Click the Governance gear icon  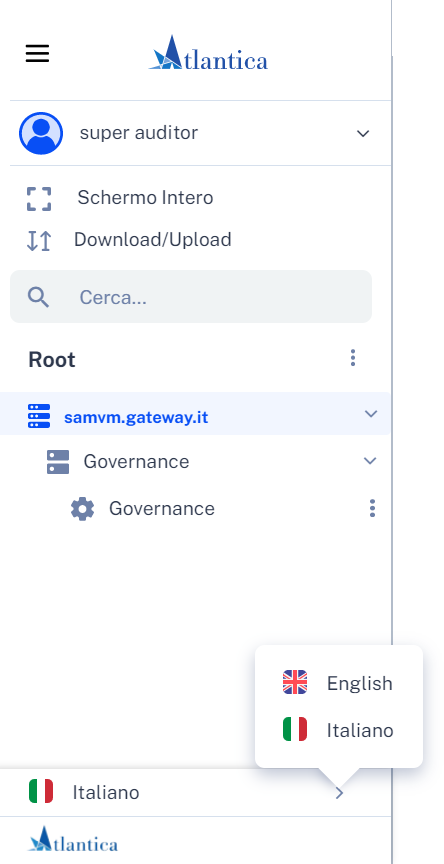[x=83, y=509]
